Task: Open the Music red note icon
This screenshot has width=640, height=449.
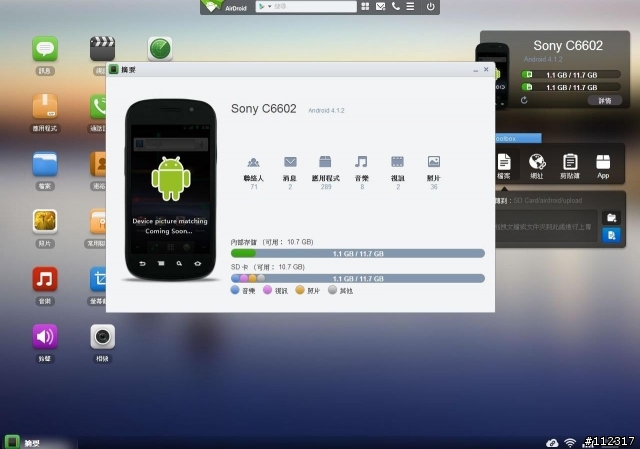Action: click(45, 279)
